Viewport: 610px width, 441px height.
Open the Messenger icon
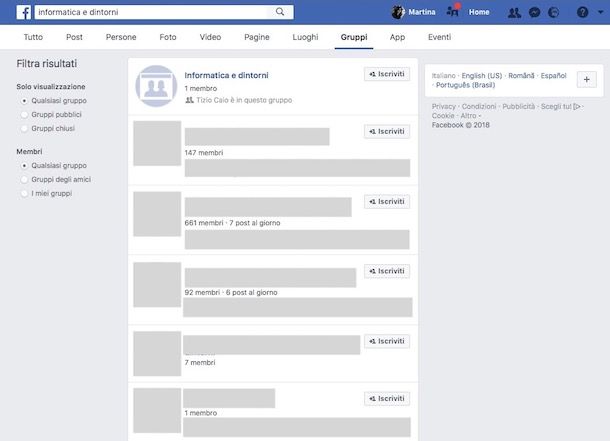[534, 13]
